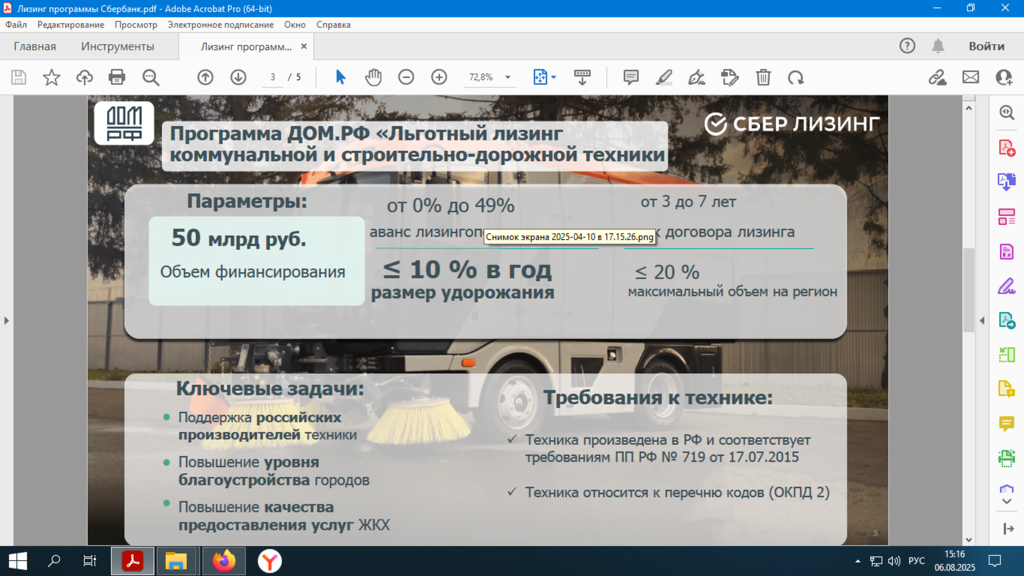Image resolution: width=1024 pixels, height=576 pixels.
Task: Open the Print Production tool in right pane
Action: [1006, 458]
